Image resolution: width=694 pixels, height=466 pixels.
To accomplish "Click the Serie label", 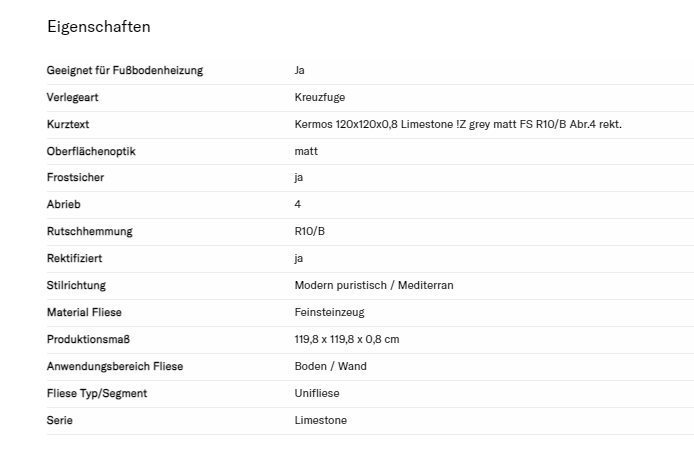I will 60,421.
